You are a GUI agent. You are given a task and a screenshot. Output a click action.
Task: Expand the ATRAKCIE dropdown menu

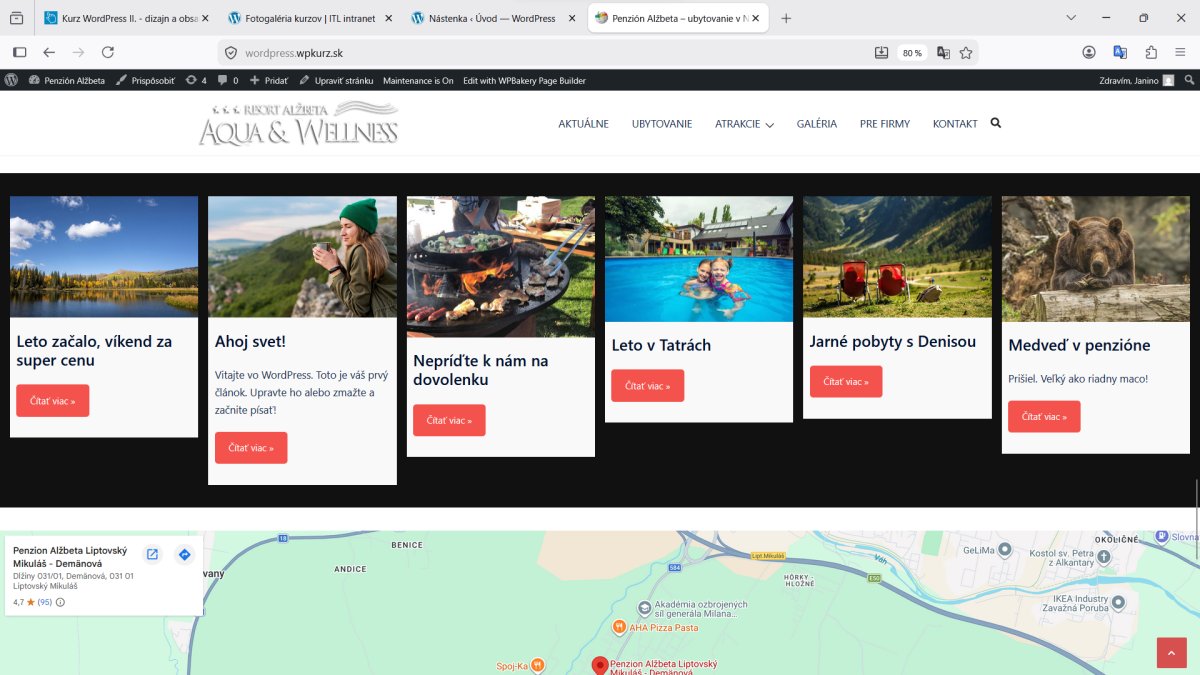[x=744, y=124]
